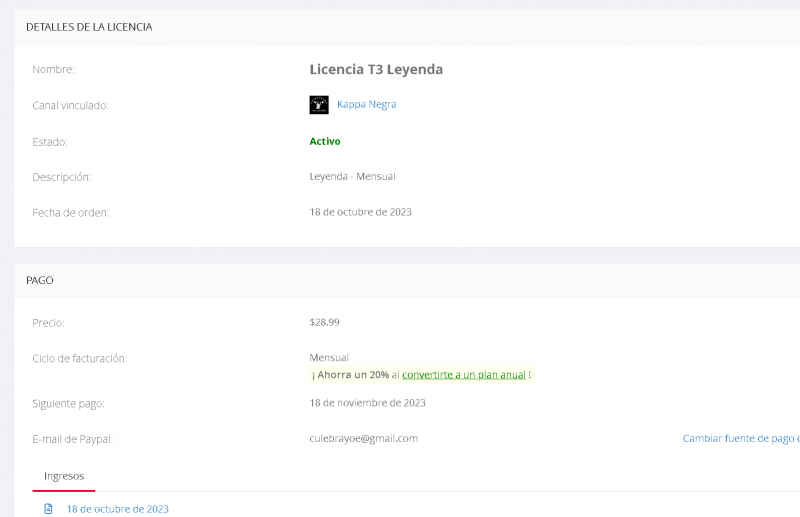Click the $28.99 price value

pos(324,322)
